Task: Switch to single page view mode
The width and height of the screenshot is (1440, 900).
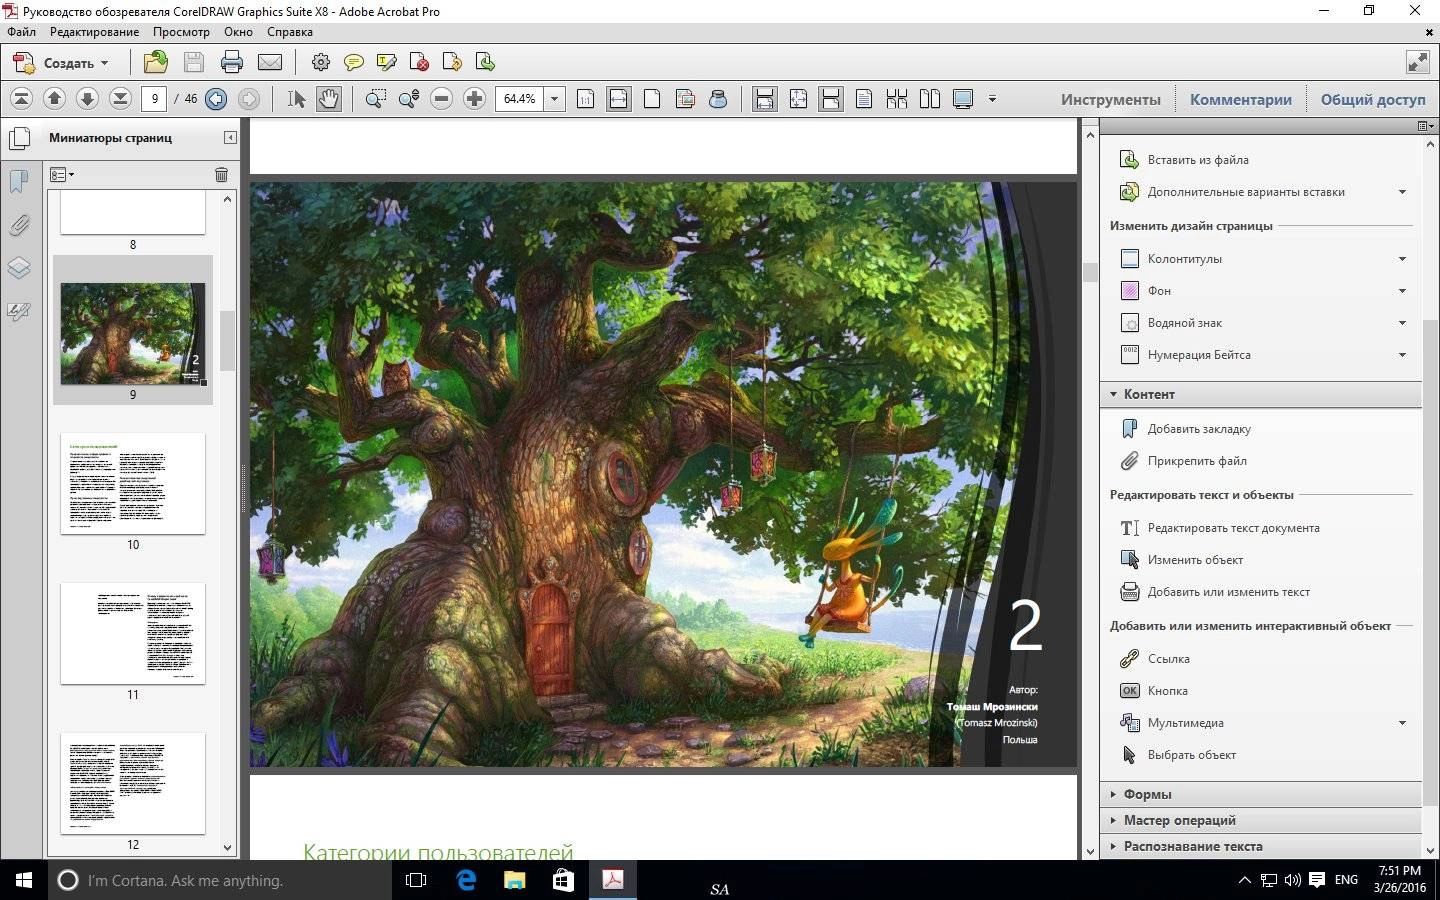Action: 864,98
